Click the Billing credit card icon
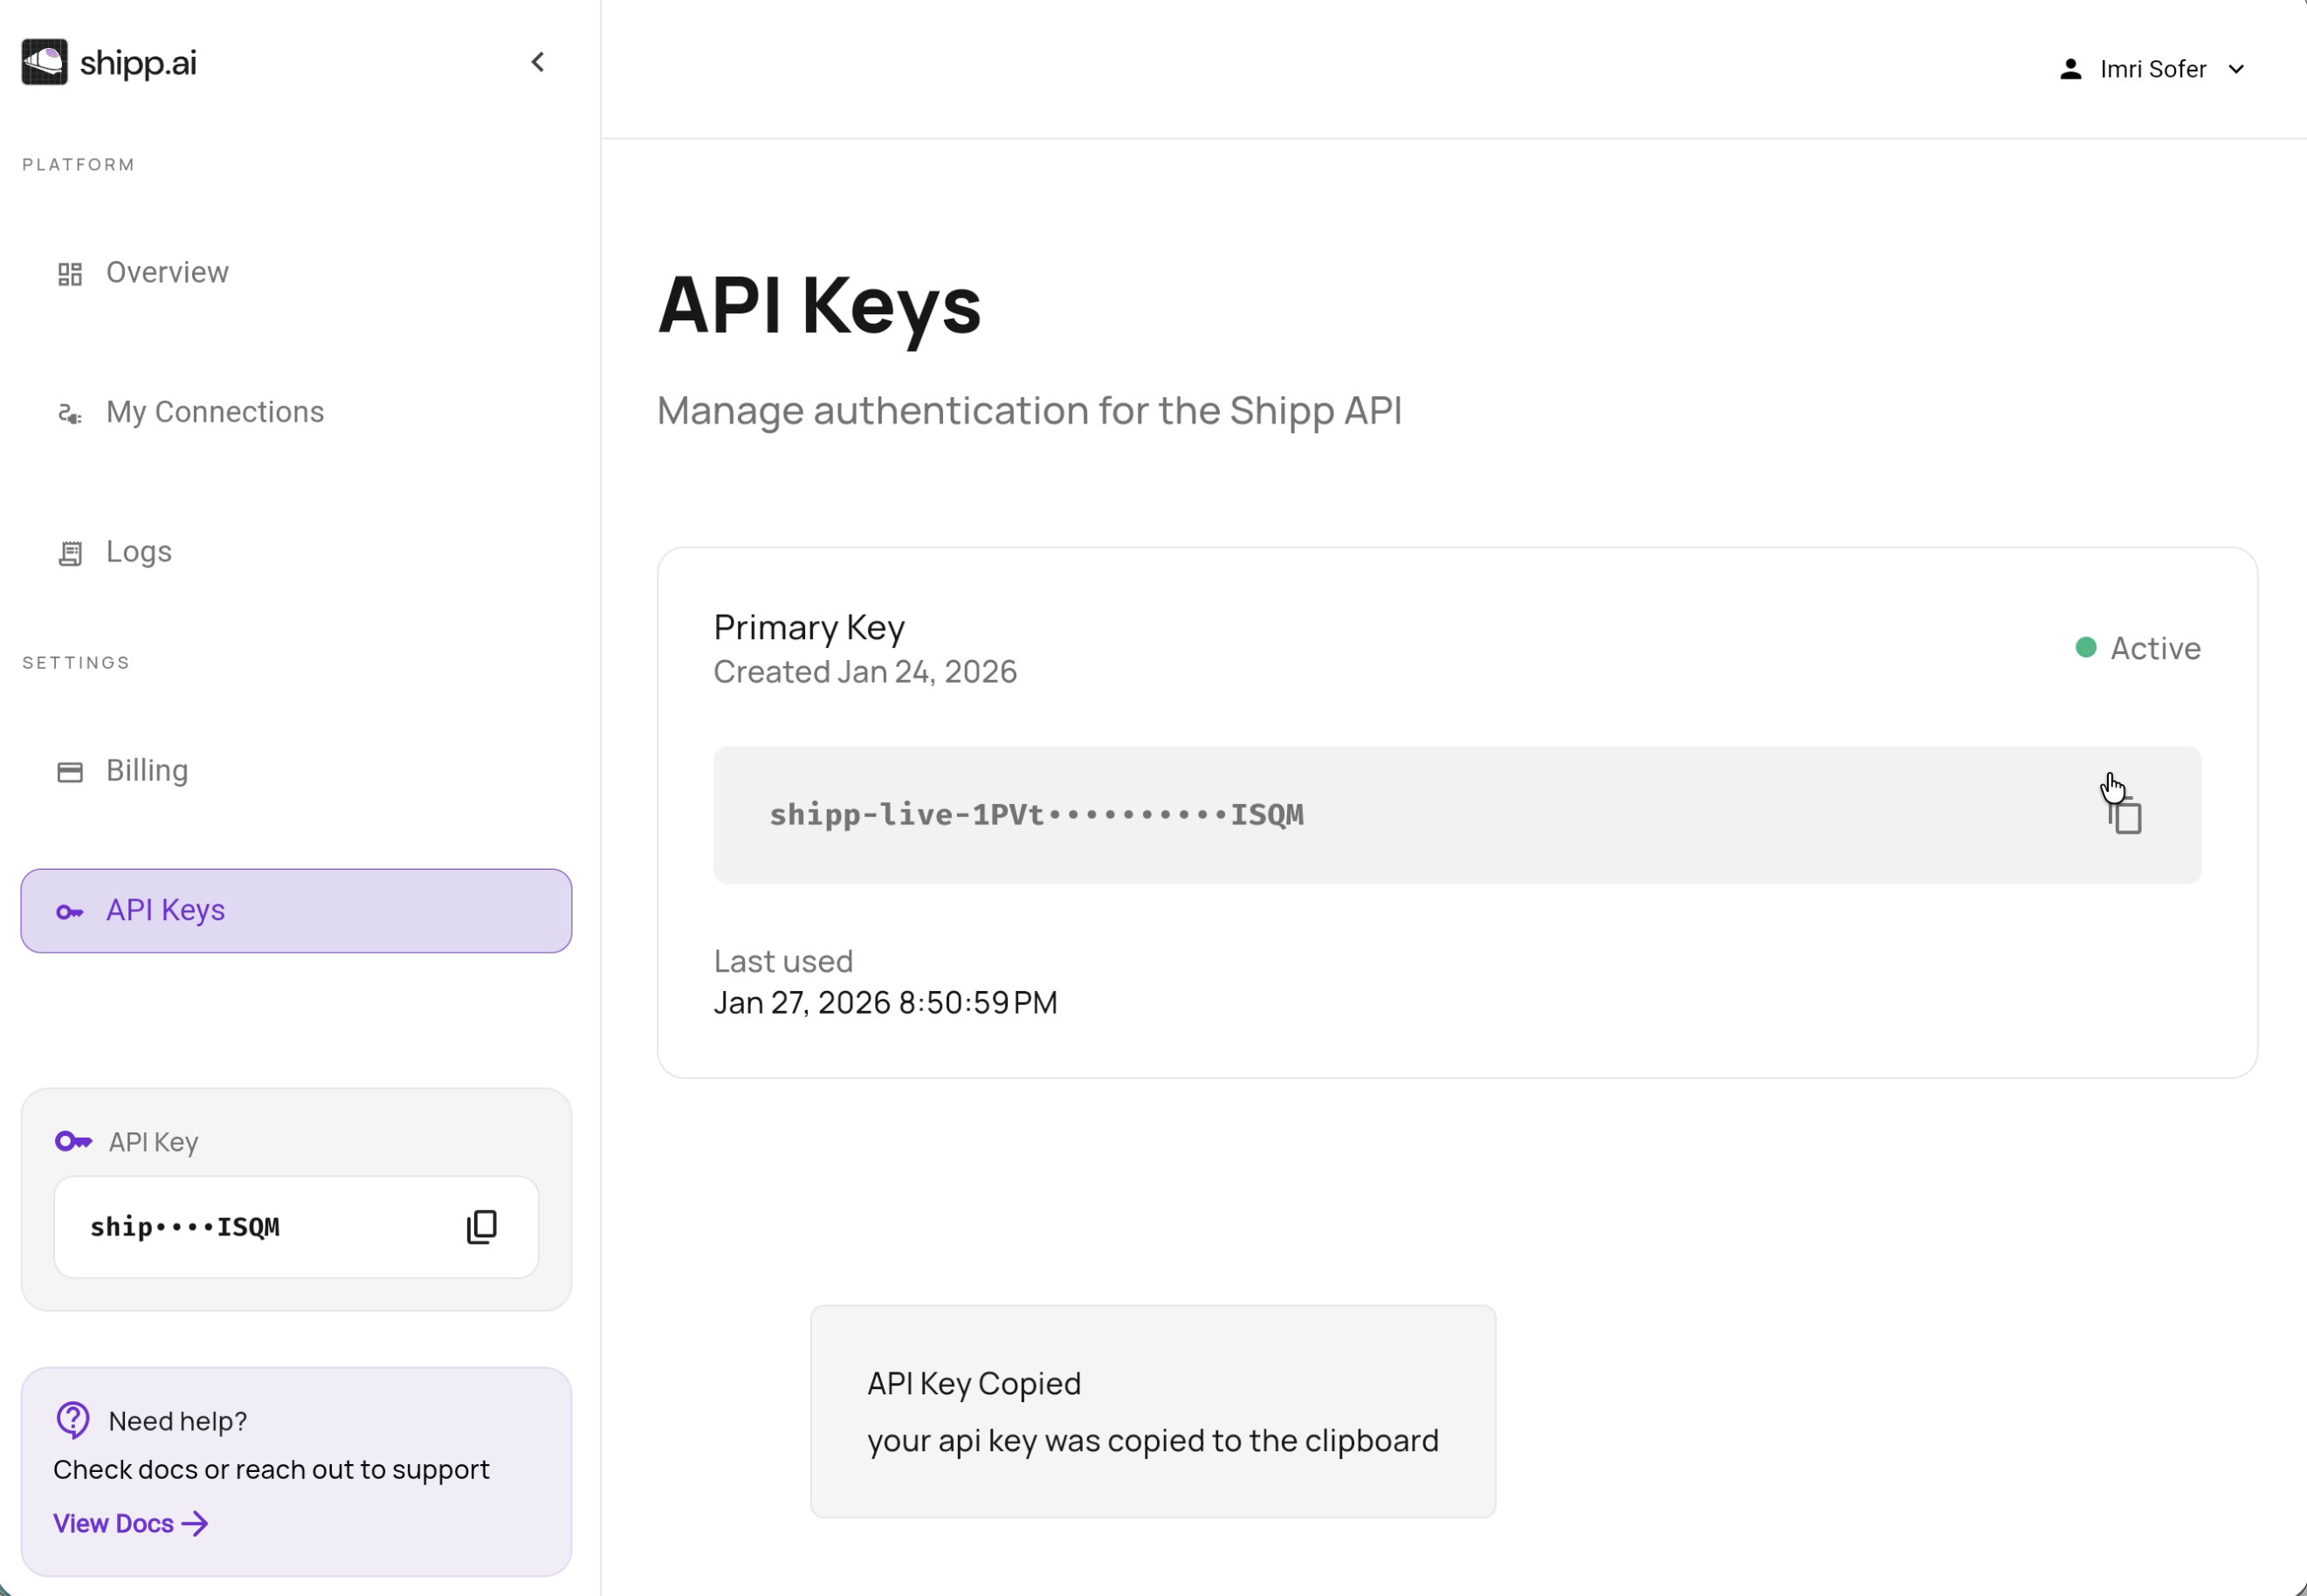The image size is (2307, 1596). click(x=70, y=771)
